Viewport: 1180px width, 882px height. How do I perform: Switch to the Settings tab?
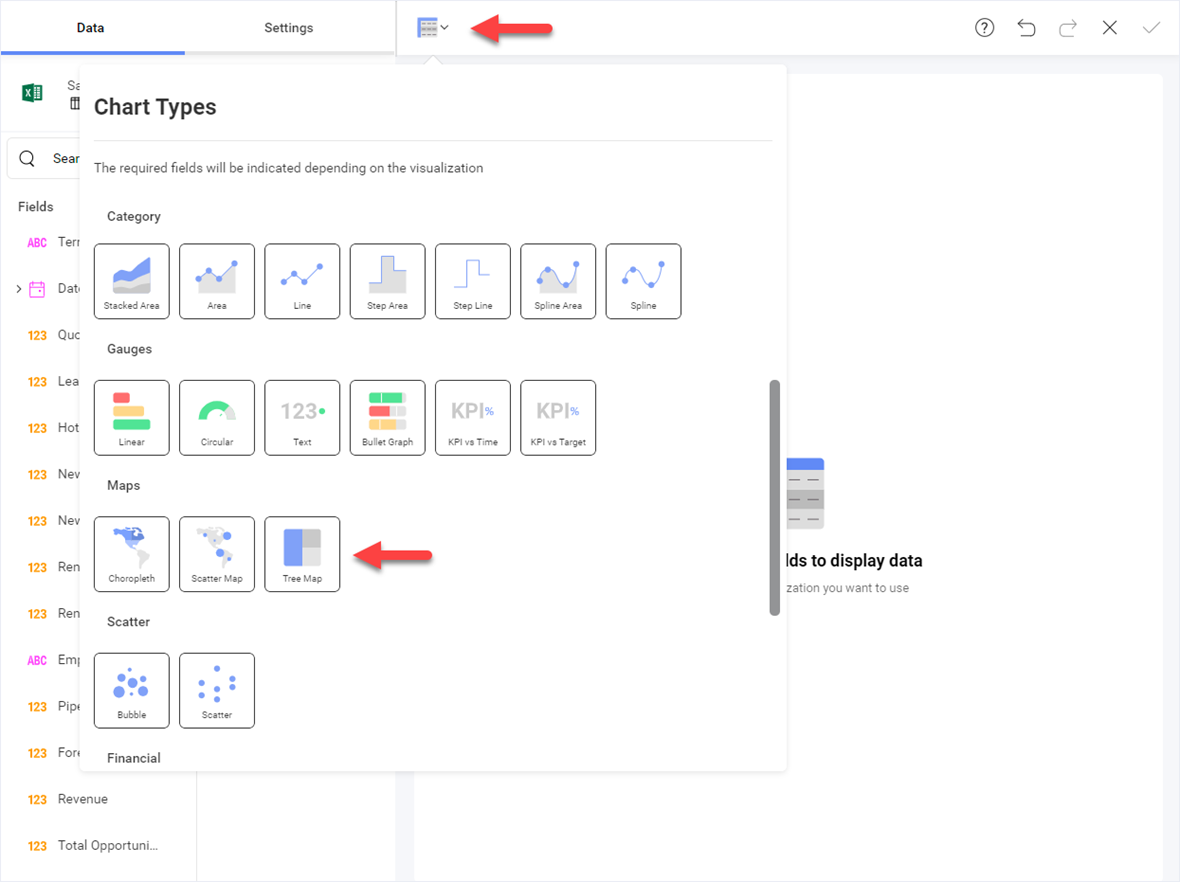tap(288, 28)
